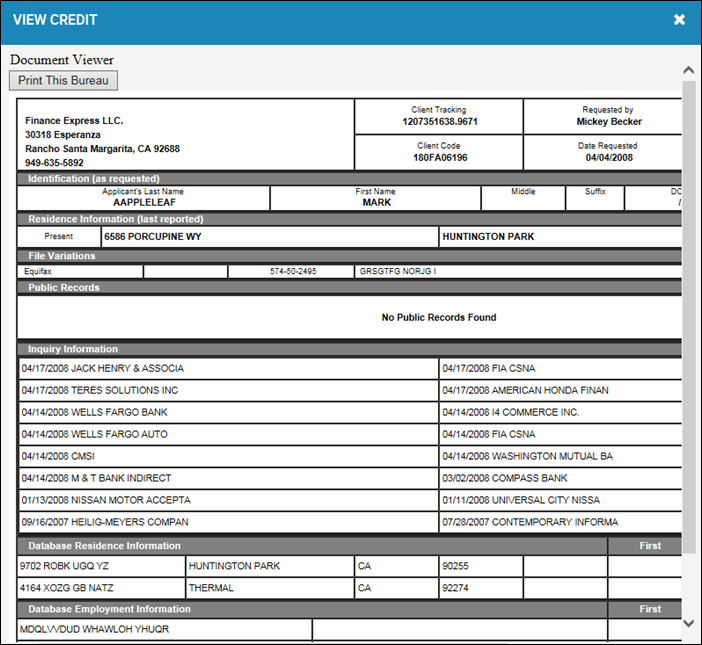Click the I4 COMMERCE INC. inquiry
The width and height of the screenshot is (702, 645).
coord(510,412)
